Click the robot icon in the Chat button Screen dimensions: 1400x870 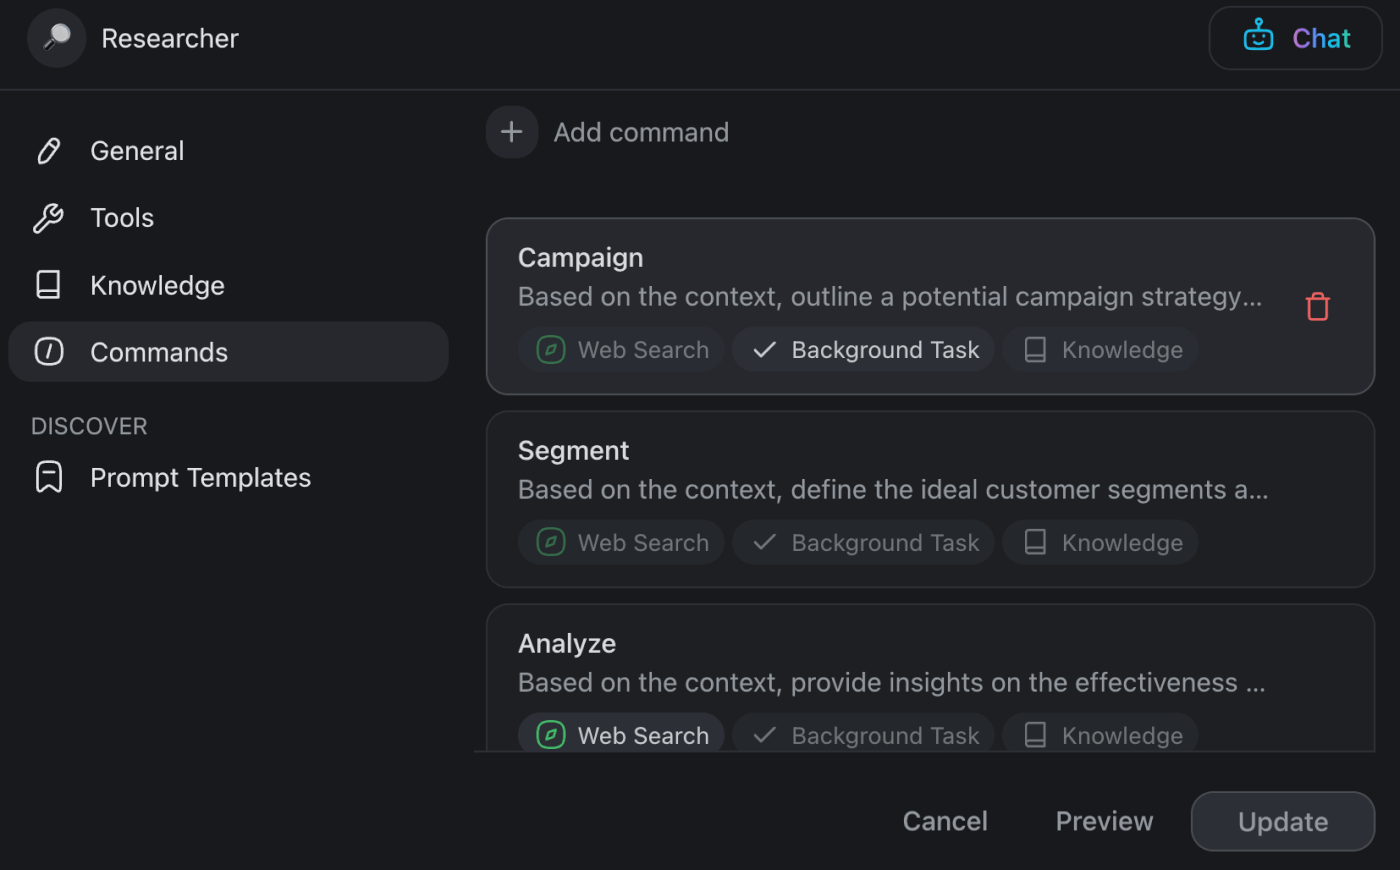tap(1258, 37)
